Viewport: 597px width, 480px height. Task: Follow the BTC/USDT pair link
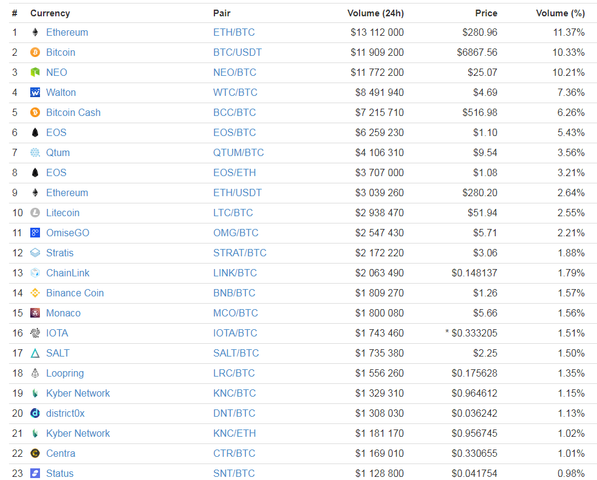pyautogui.click(x=237, y=52)
